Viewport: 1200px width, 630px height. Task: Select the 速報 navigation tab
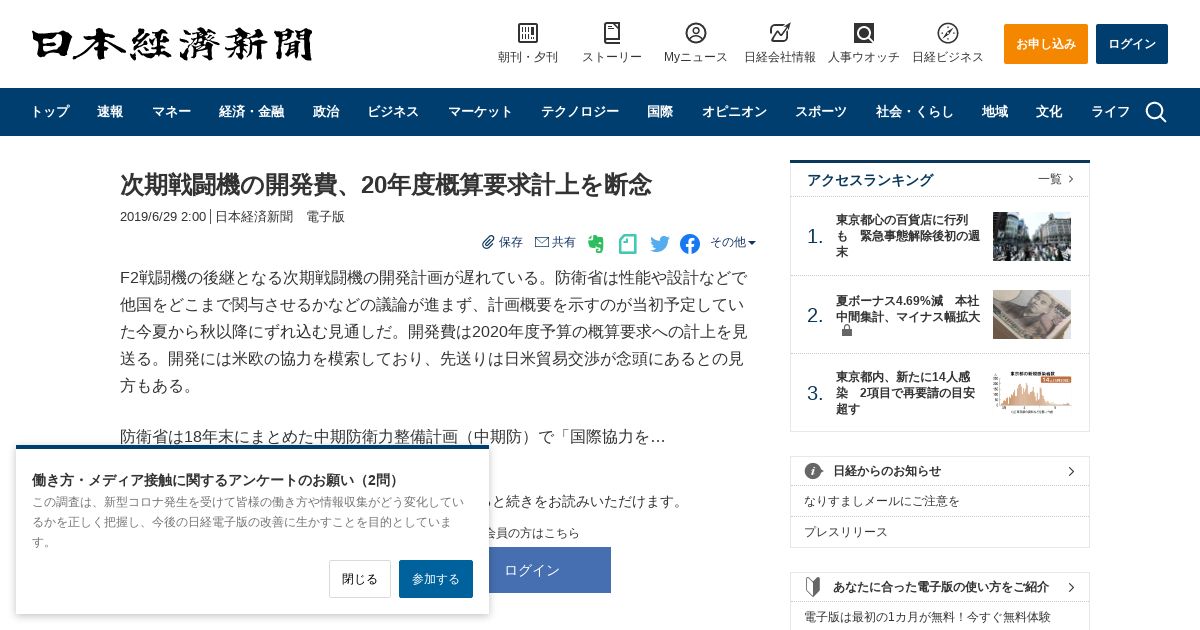click(110, 112)
